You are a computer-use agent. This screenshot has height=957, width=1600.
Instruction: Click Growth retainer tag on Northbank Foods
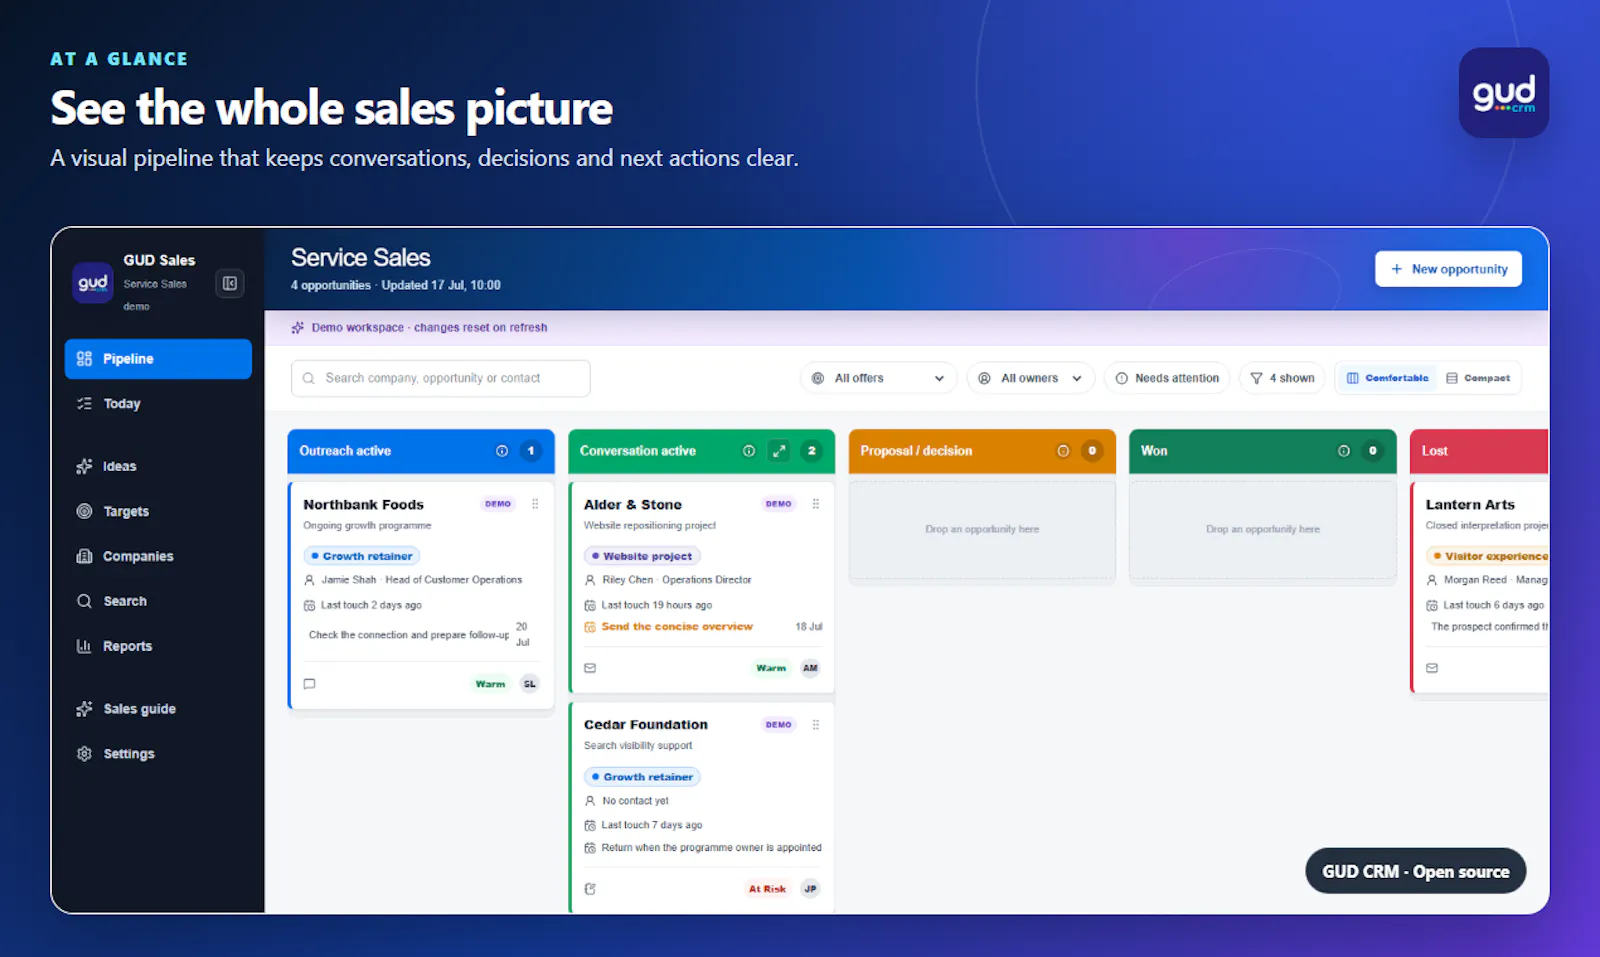(x=362, y=556)
